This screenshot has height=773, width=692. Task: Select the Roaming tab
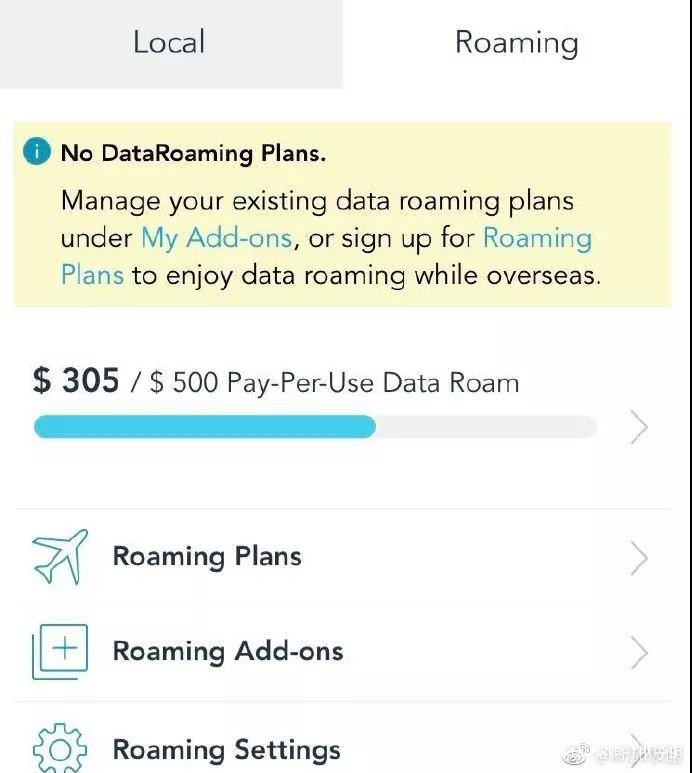tap(516, 42)
